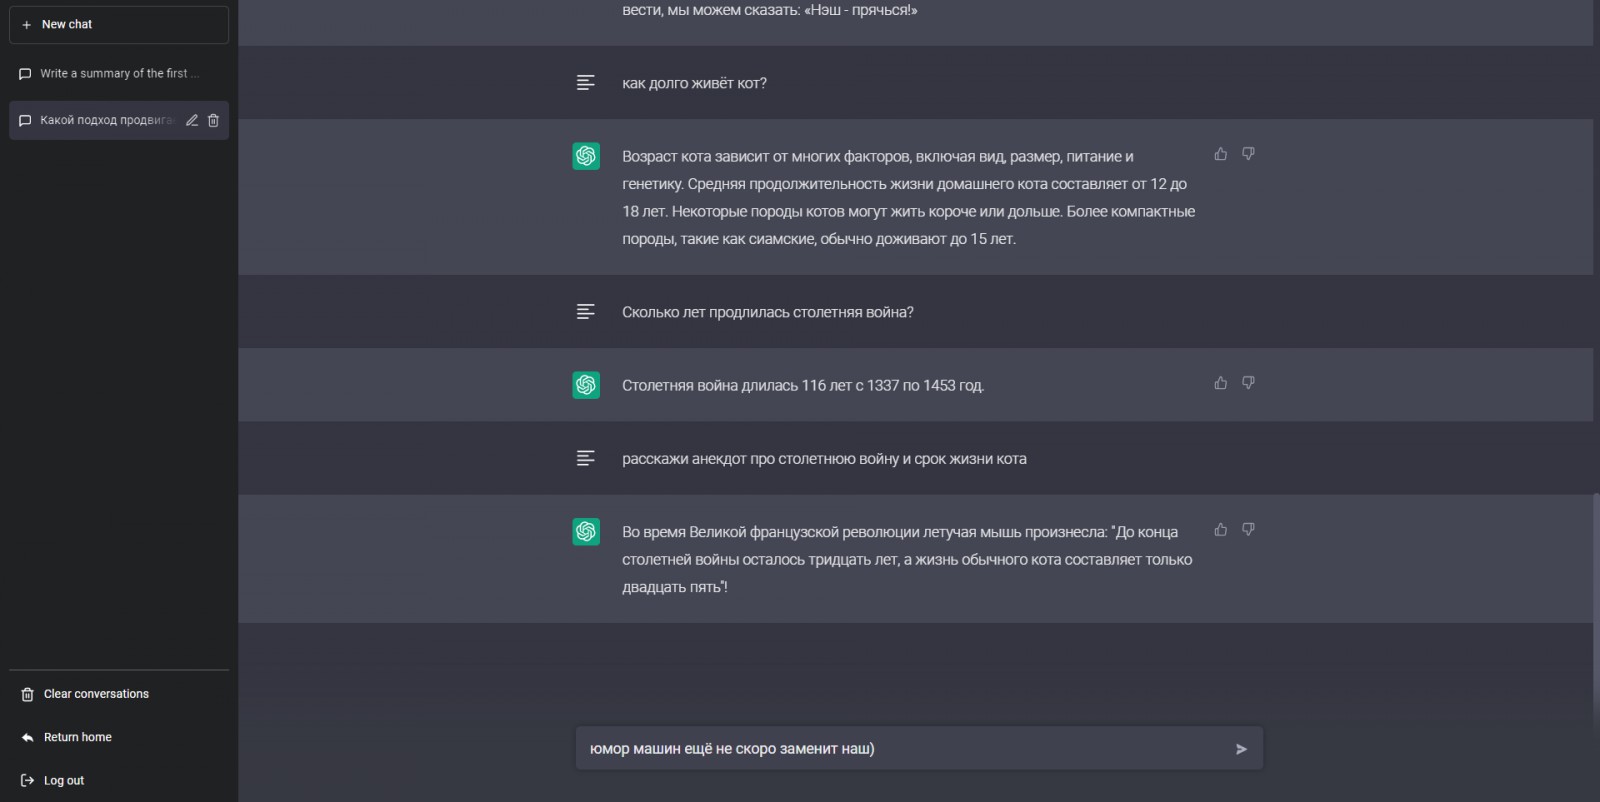Click the user message icon beside 'как долго живёт кот?'
The image size is (1600, 802).
586,83
